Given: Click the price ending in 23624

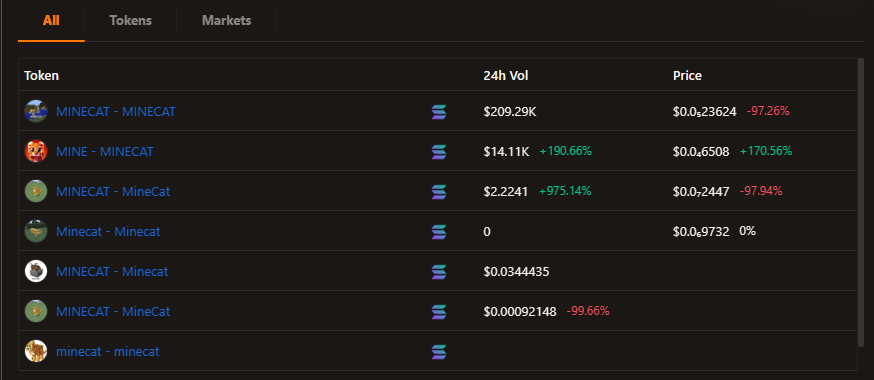Looking at the screenshot, I should point(705,112).
